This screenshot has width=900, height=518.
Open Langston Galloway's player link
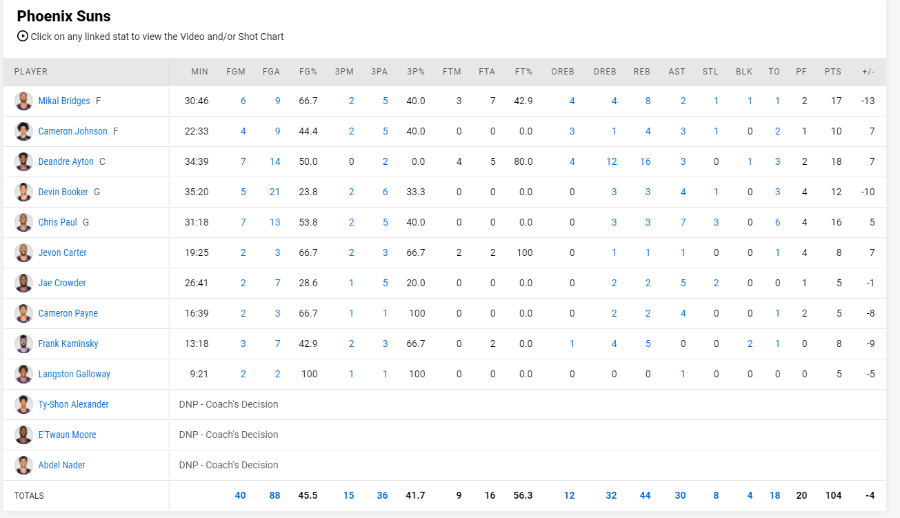pyautogui.click(x=74, y=374)
